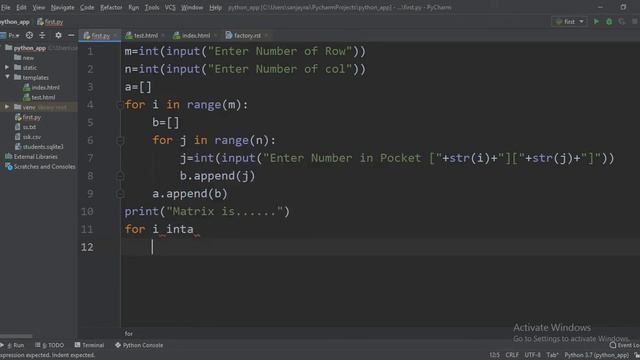640x360 pixels.
Task: Open the View menu
Action: (x=39, y=7)
